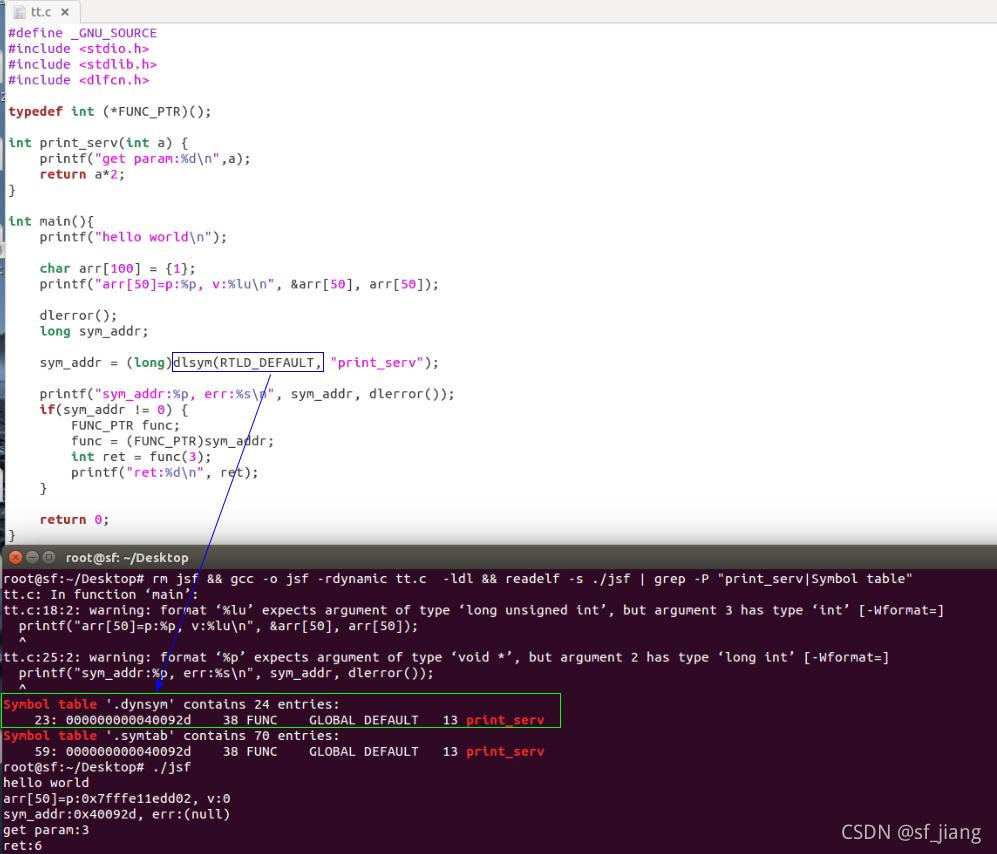Minimize the root@sf terminal window
This screenshot has height=854, width=997.
click(x=32, y=558)
